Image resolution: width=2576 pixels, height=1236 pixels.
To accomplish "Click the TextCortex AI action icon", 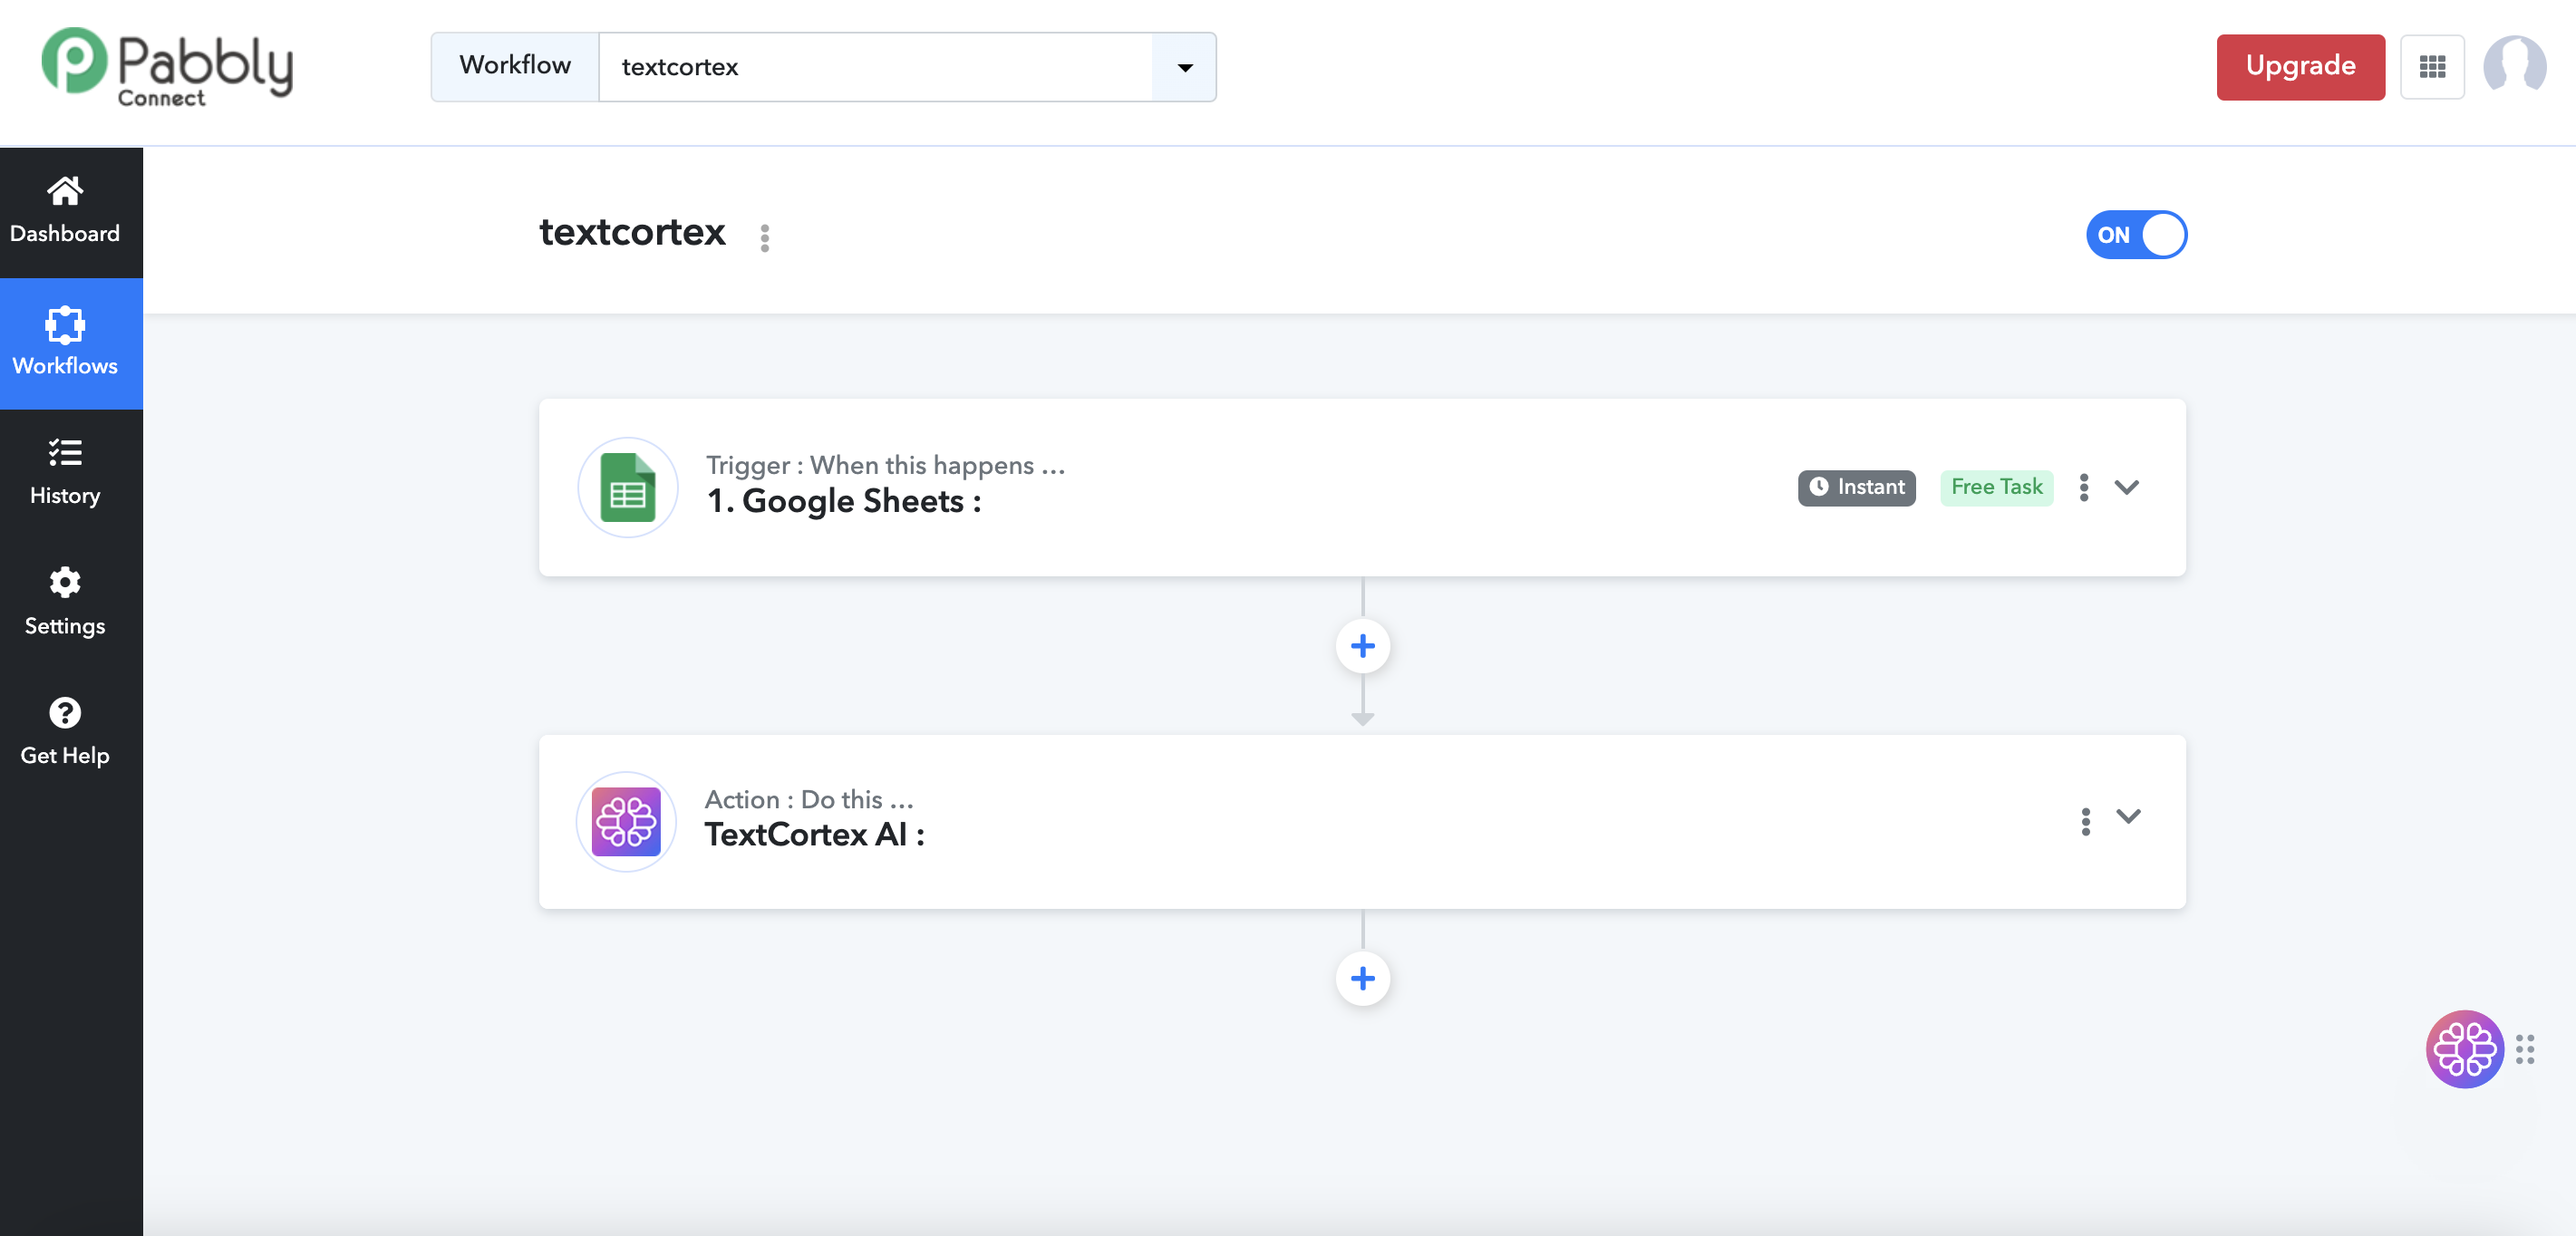I will 626,822.
